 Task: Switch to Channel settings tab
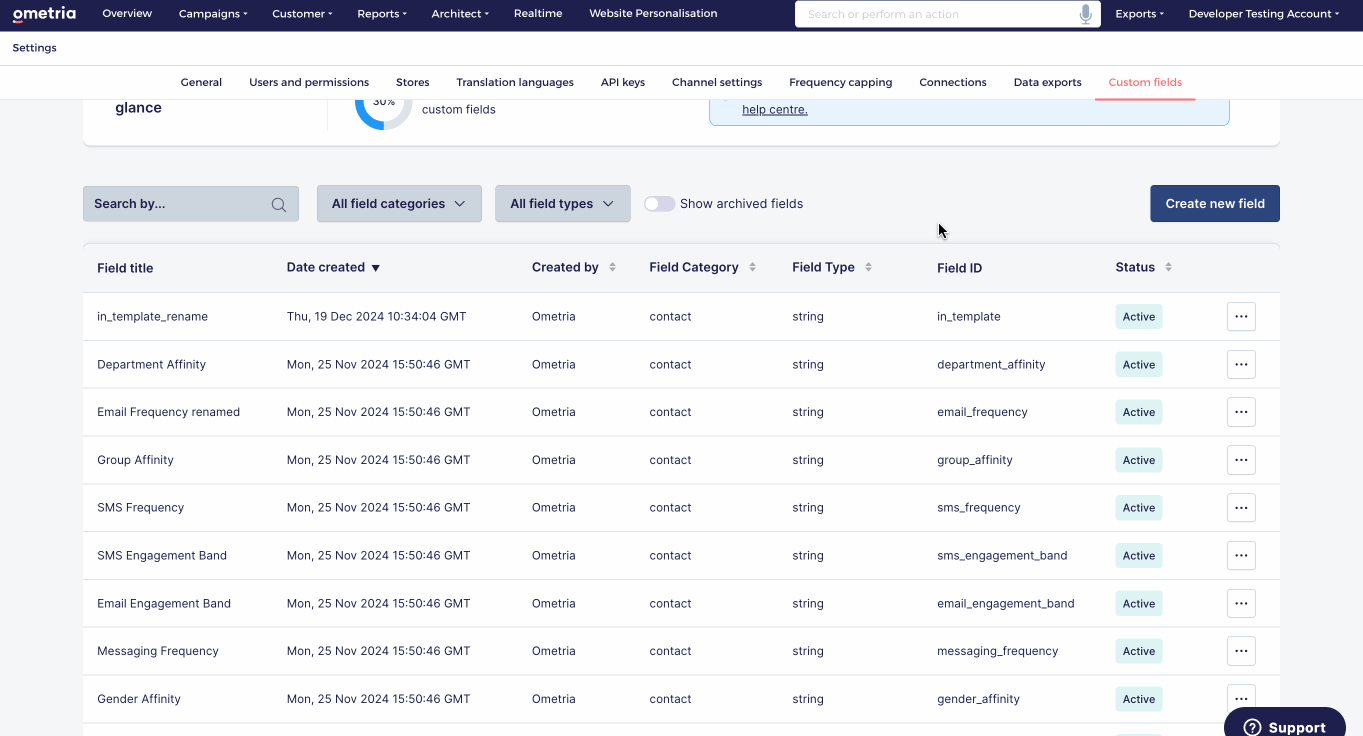pos(717,82)
